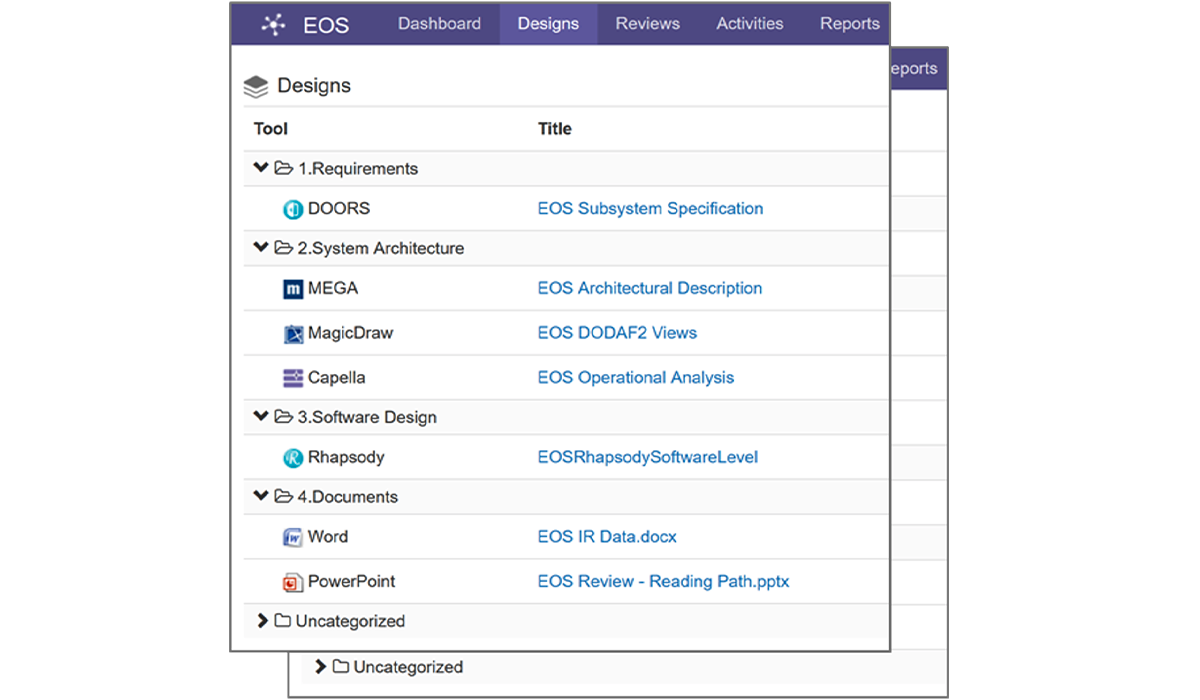This screenshot has height=700, width=1200.
Task: Click the MagicDraw tool icon
Action: pyautogui.click(x=293, y=334)
